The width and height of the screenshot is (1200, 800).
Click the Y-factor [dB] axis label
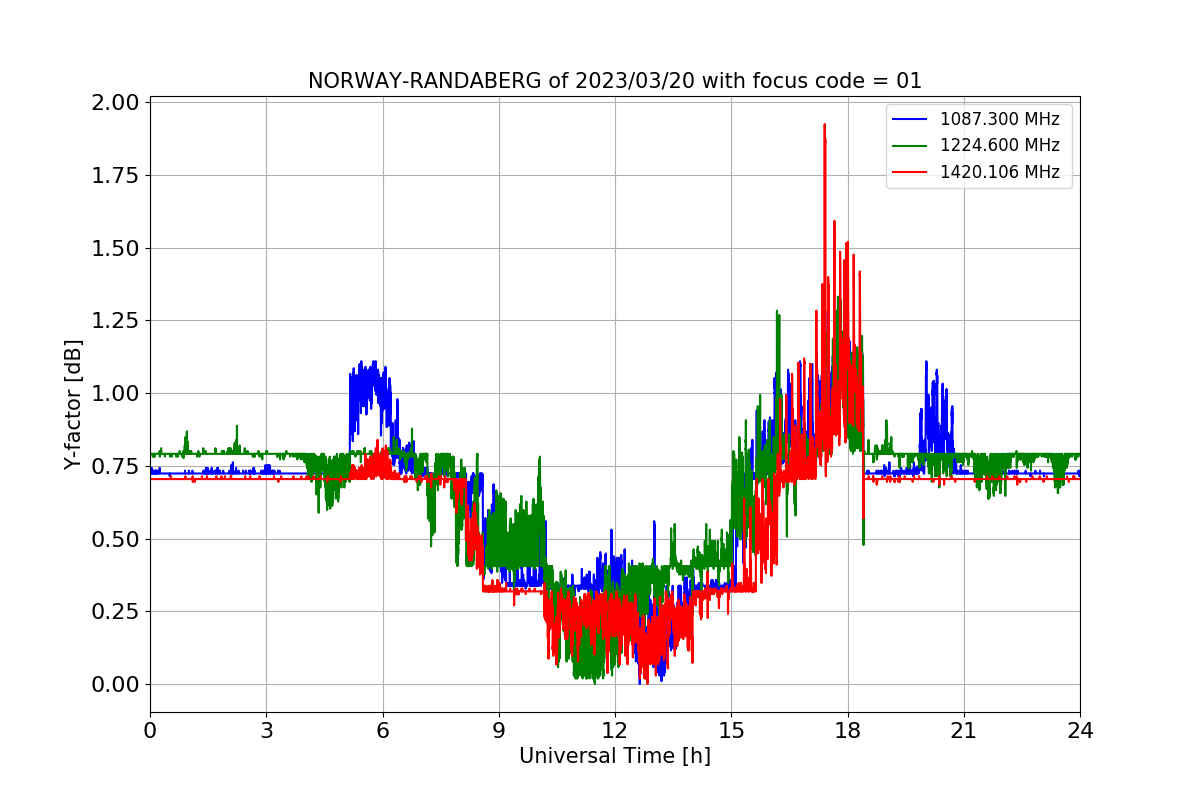coord(74,404)
